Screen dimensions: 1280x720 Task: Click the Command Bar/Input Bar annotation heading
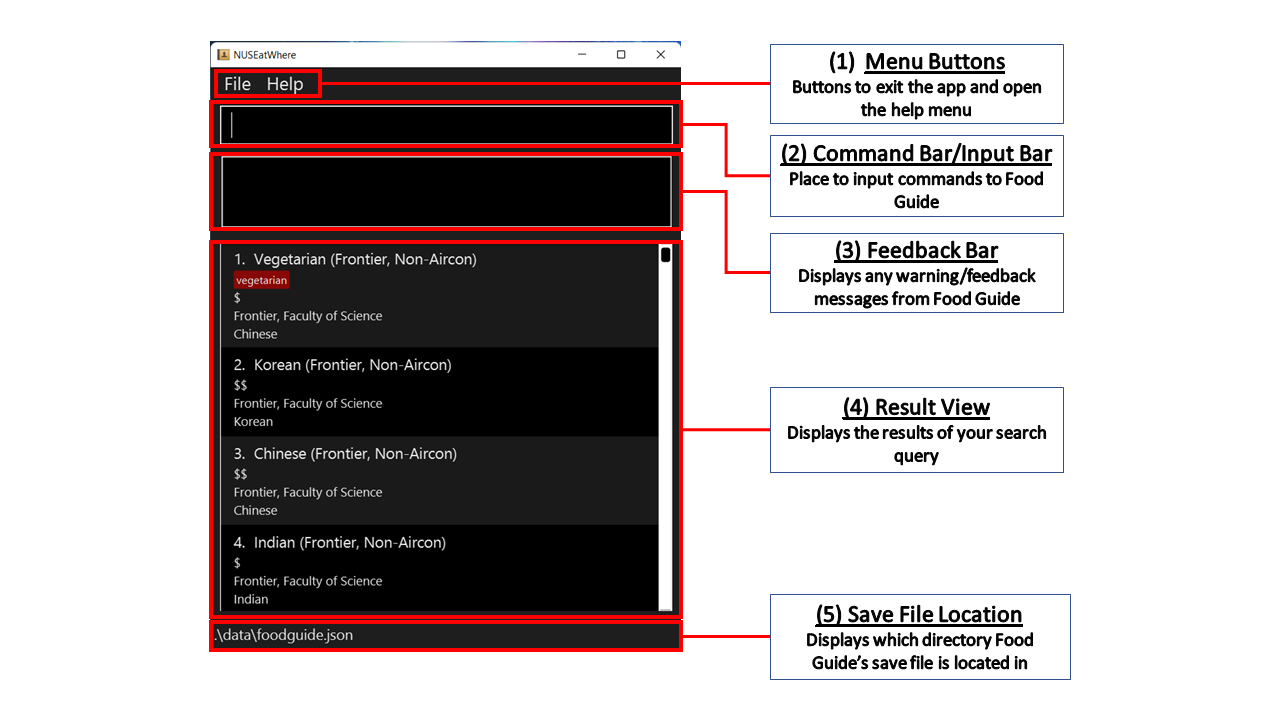916,153
